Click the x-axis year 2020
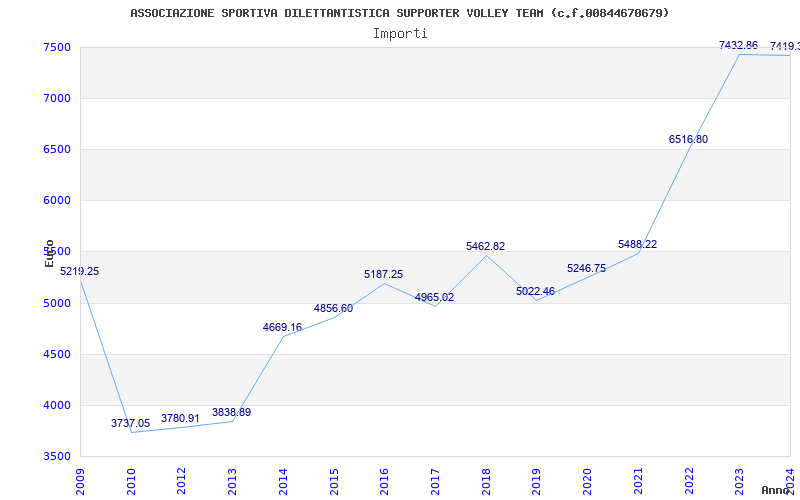 (587, 481)
